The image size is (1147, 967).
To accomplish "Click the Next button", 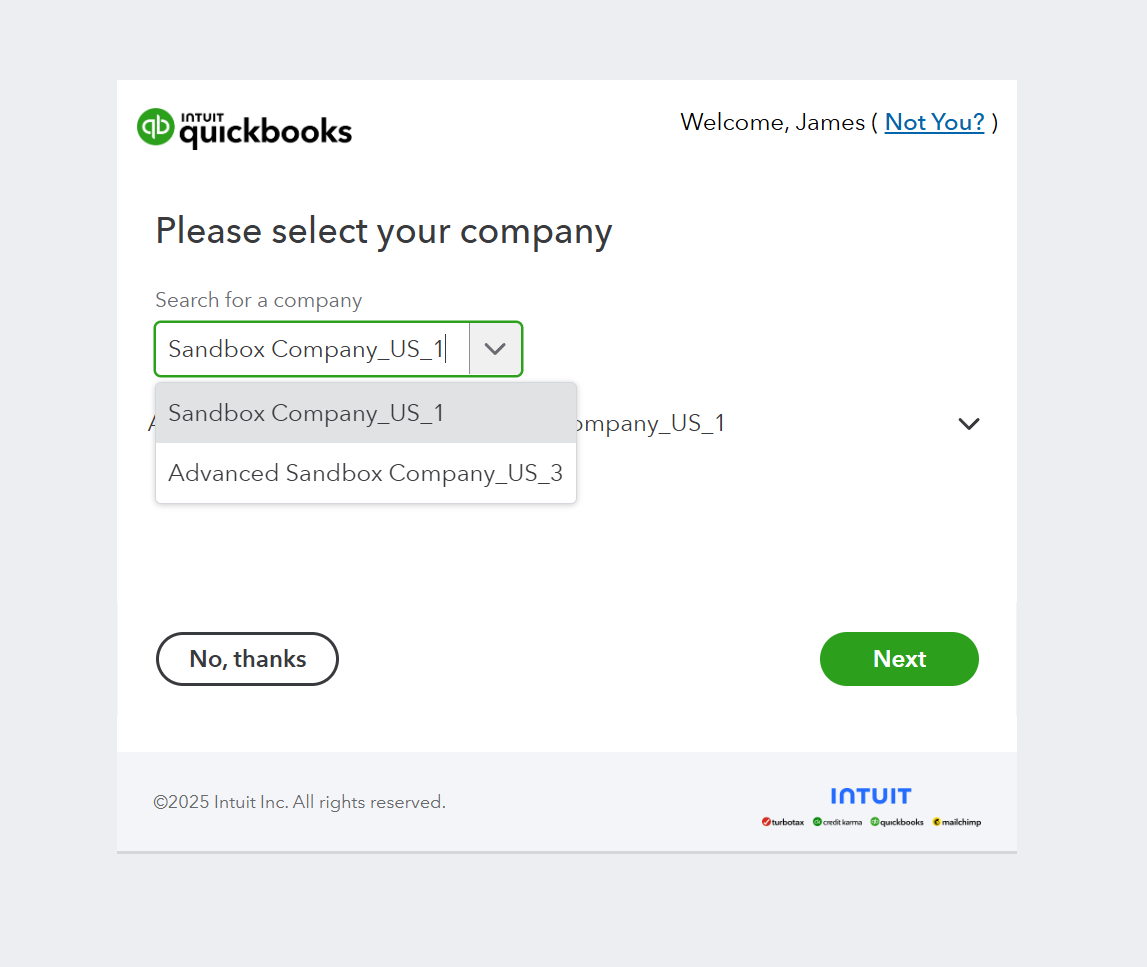I will coord(899,659).
